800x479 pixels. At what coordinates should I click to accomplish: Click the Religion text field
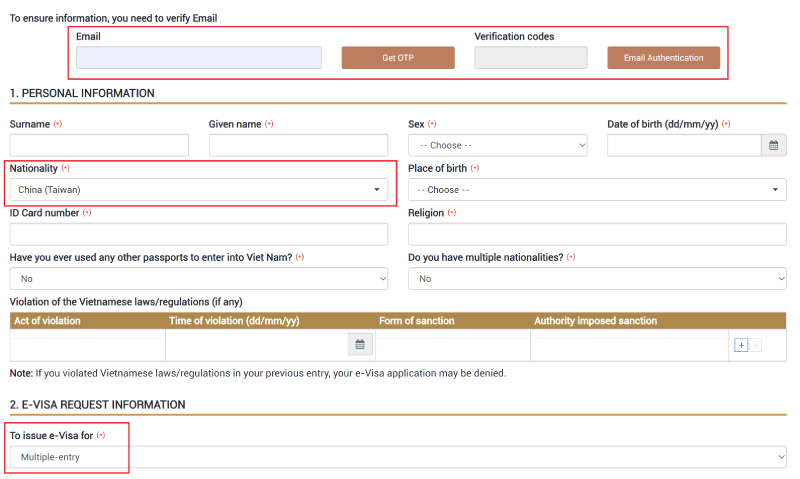pos(597,234)
